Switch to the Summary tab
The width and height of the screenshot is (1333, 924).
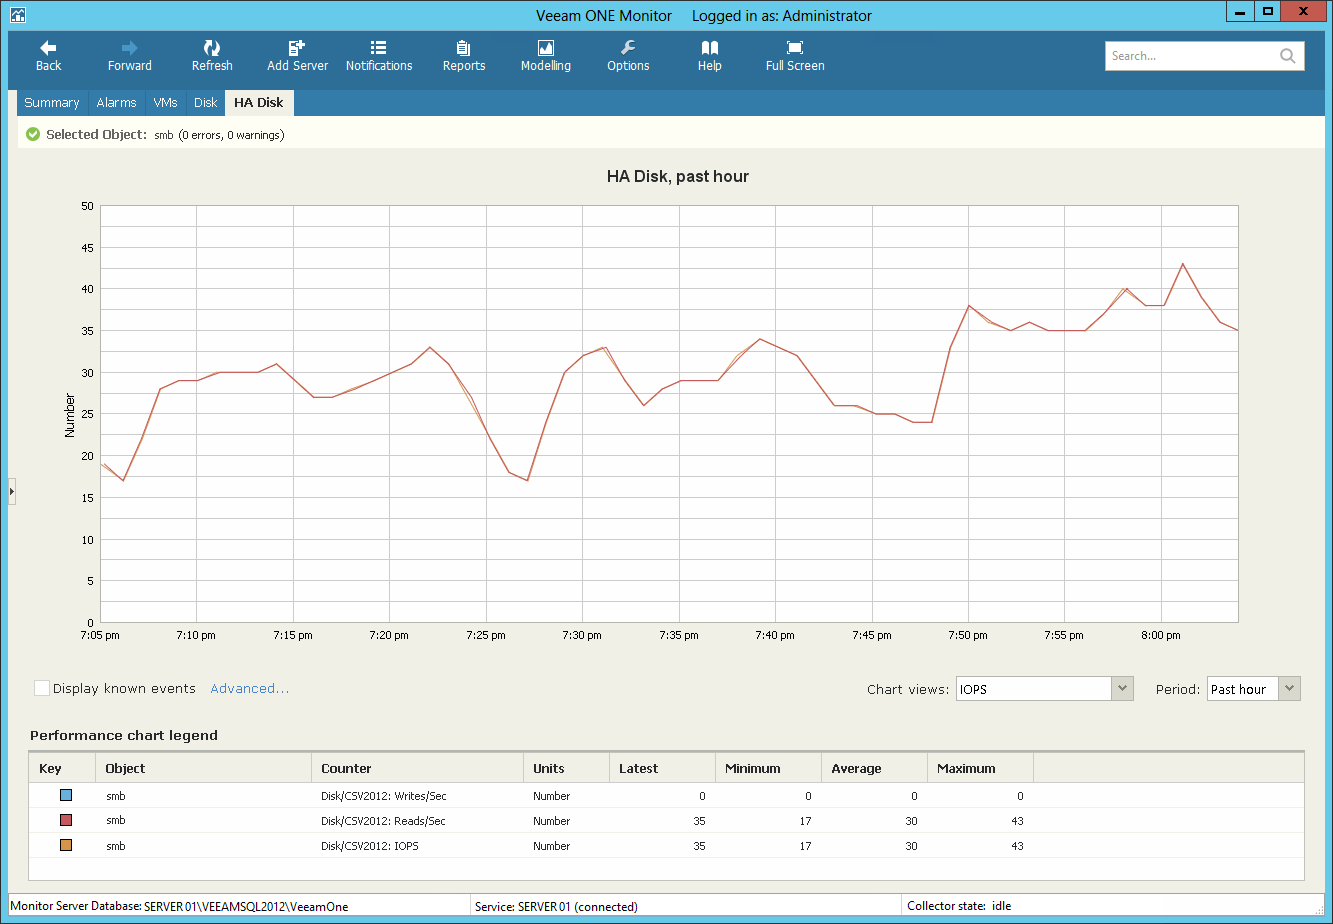(x=52, y=103)
